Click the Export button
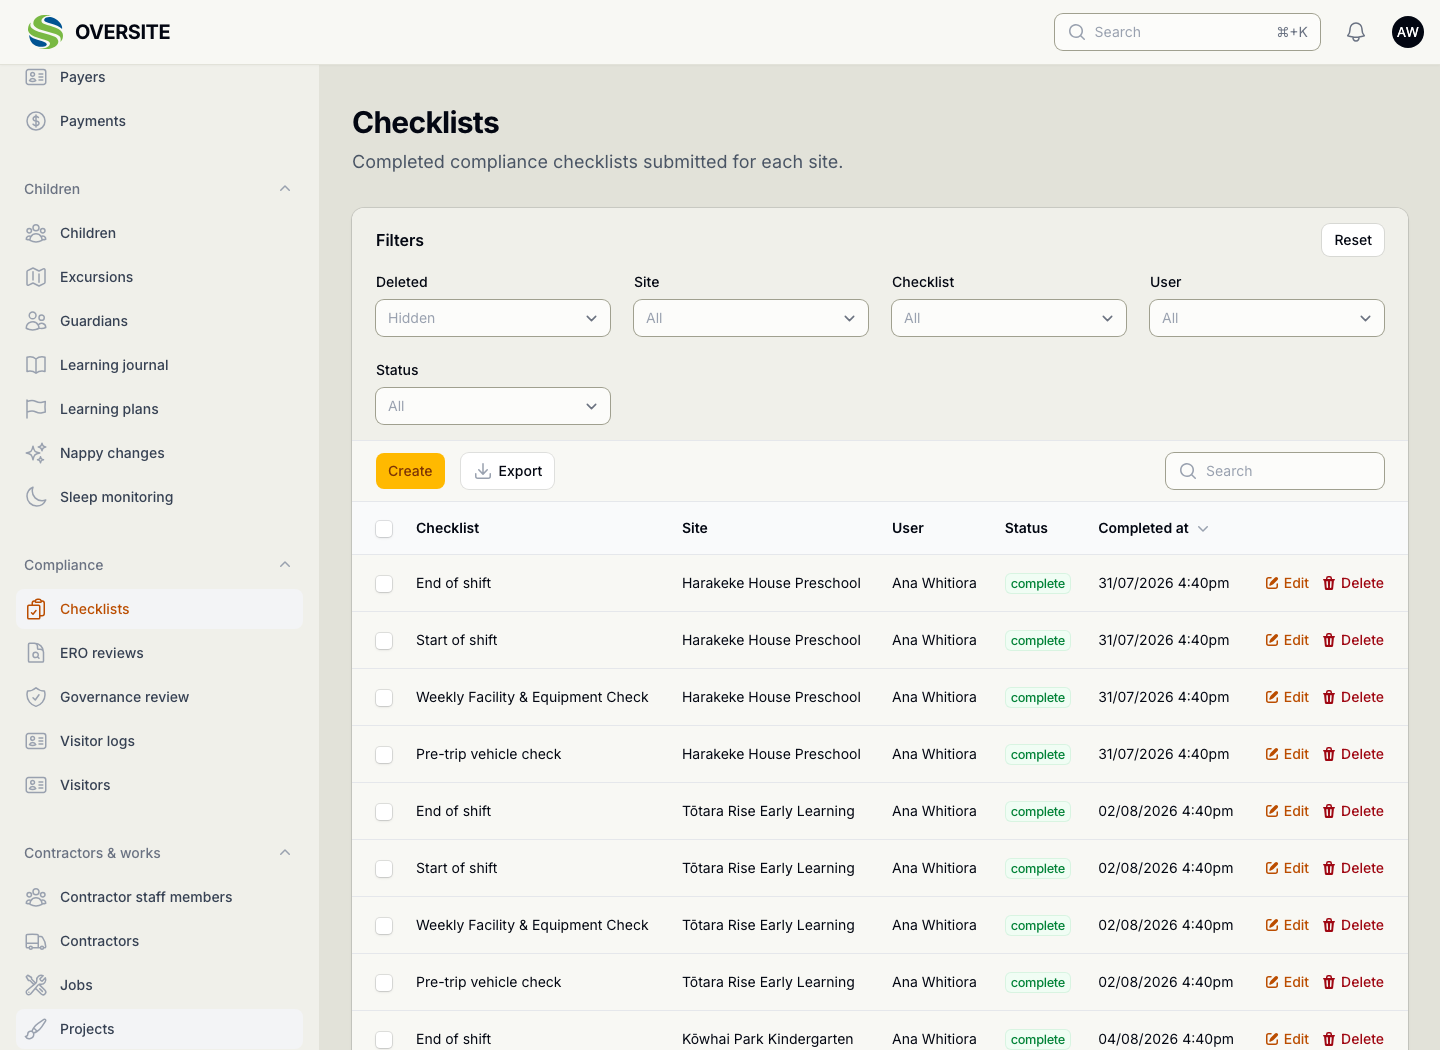The image size is (1440, 1050). point(507,471)
